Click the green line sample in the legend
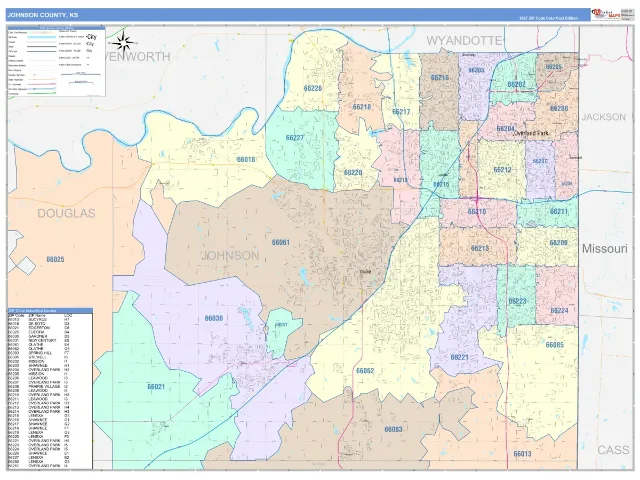The height and width of the screenshot is (480, 640). 42,93
